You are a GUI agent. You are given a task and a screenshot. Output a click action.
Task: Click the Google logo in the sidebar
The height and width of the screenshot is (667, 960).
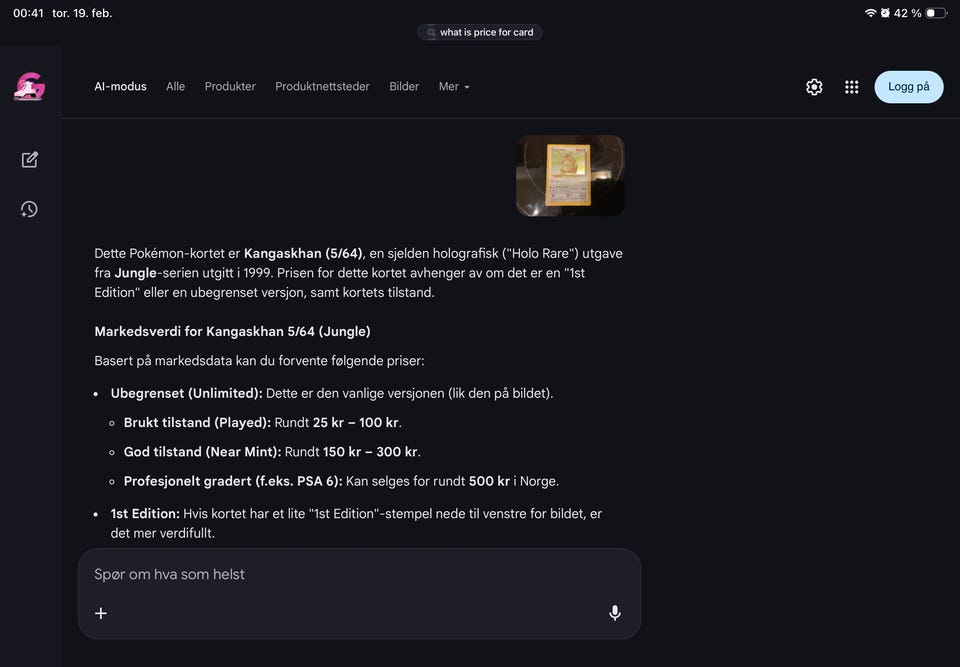pos(29,87)
